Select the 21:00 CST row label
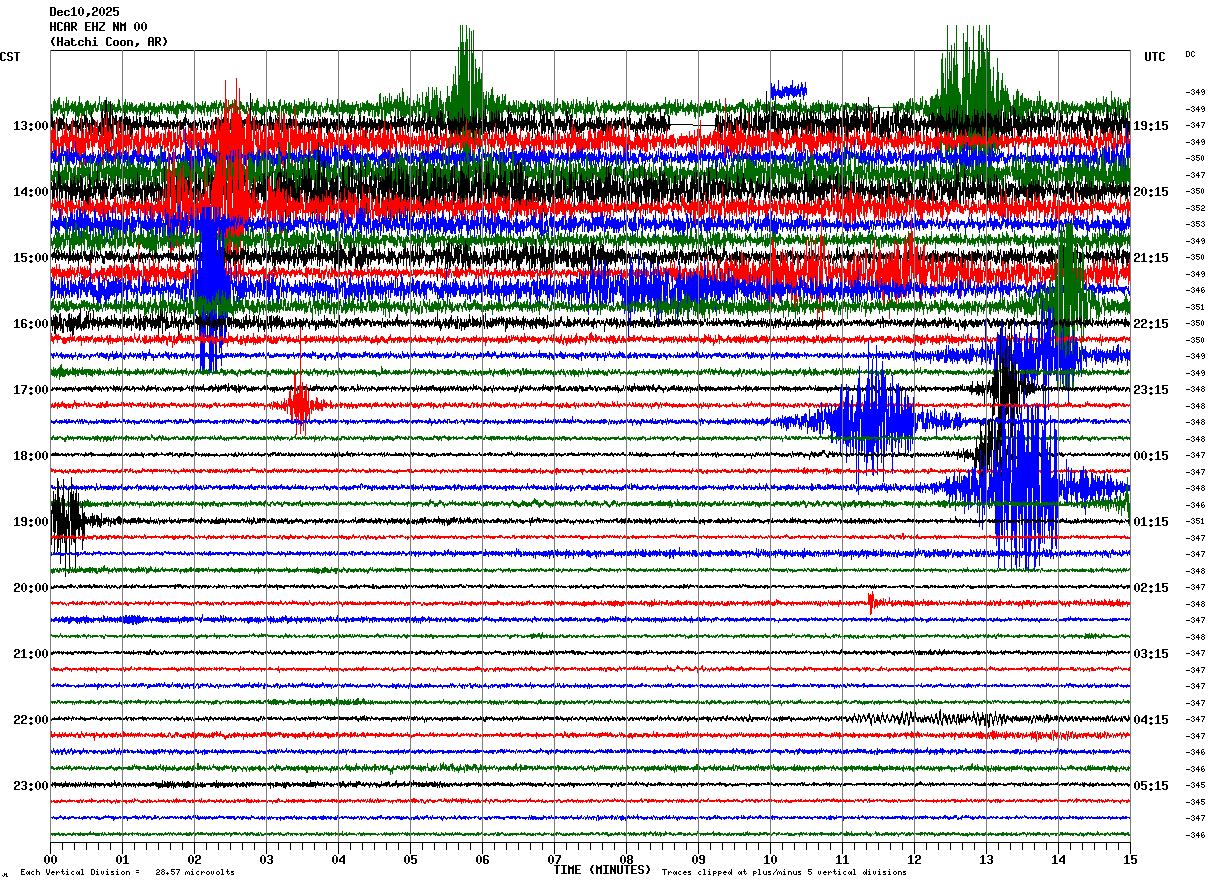The image size is (1210, 886). pos(30,654)
